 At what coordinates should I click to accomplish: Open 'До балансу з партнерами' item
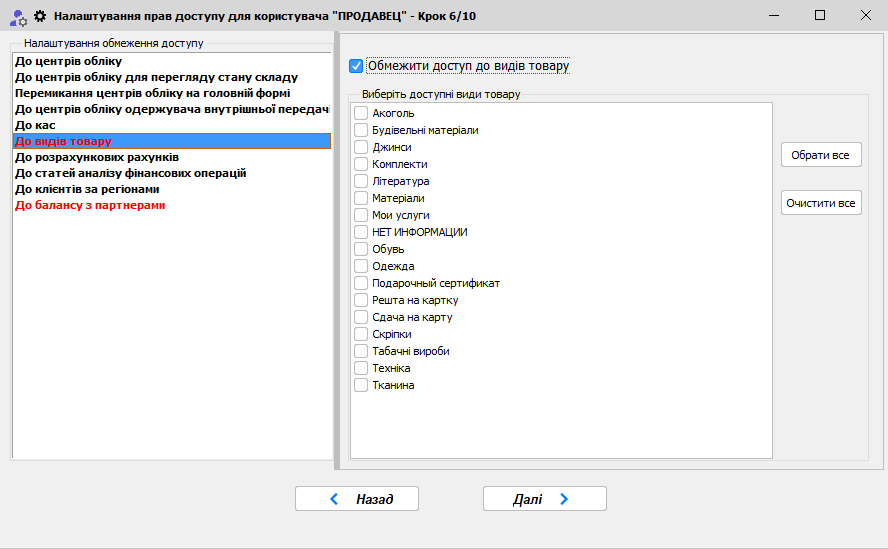pyautogui.click(x=90, y=205)
